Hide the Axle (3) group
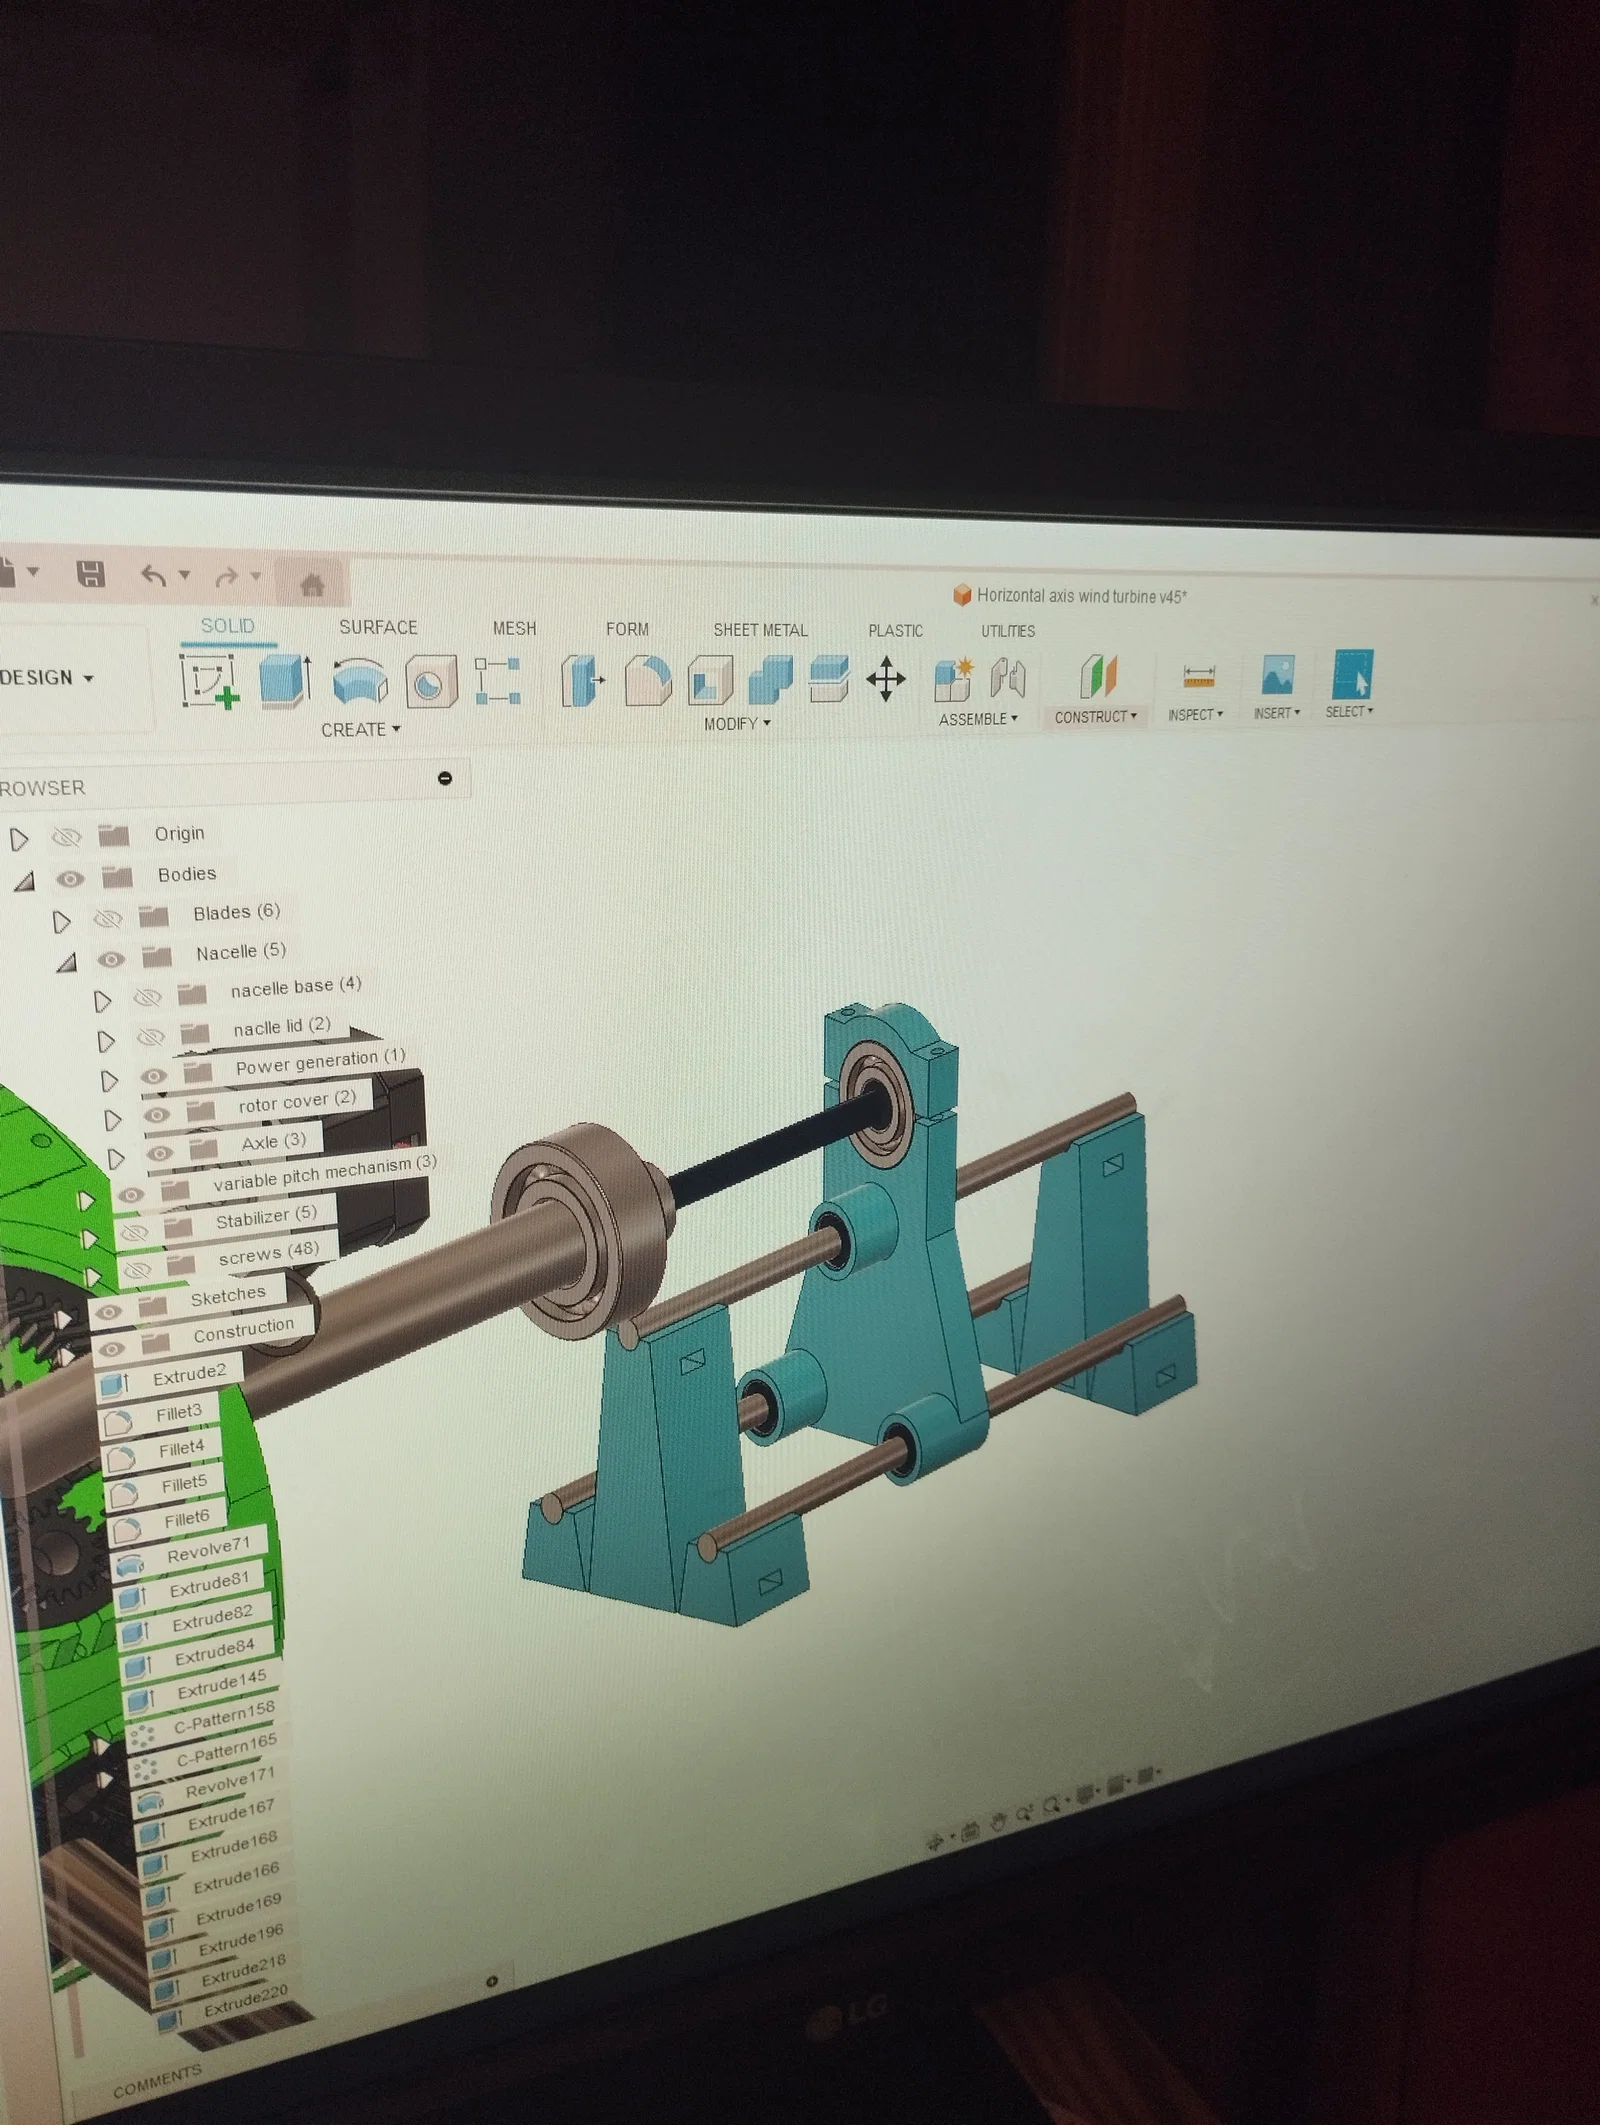The width and height of the screenshot is (1600, 2125). pos(160,1153)
